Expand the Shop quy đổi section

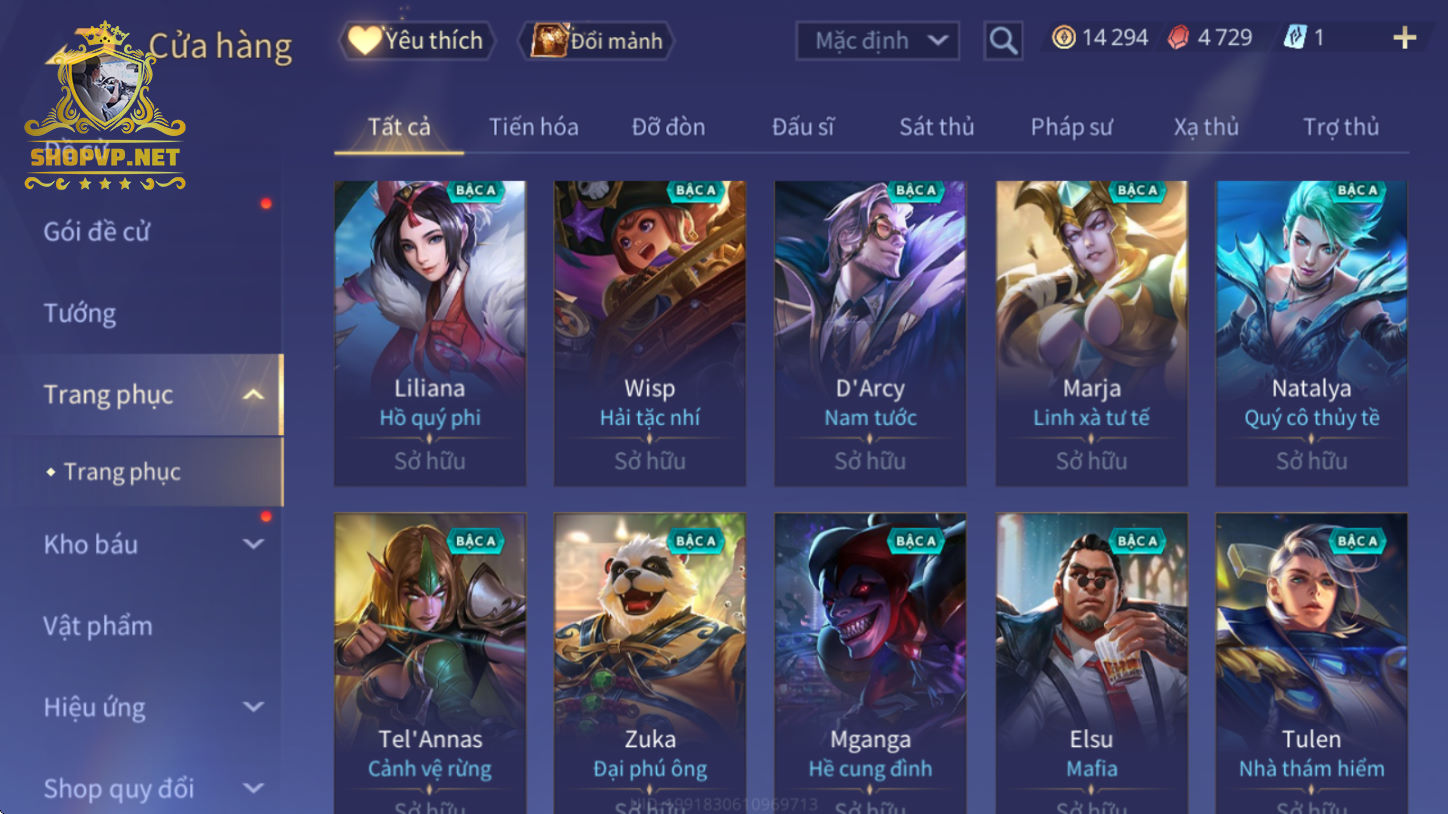(x=254, y=788)
